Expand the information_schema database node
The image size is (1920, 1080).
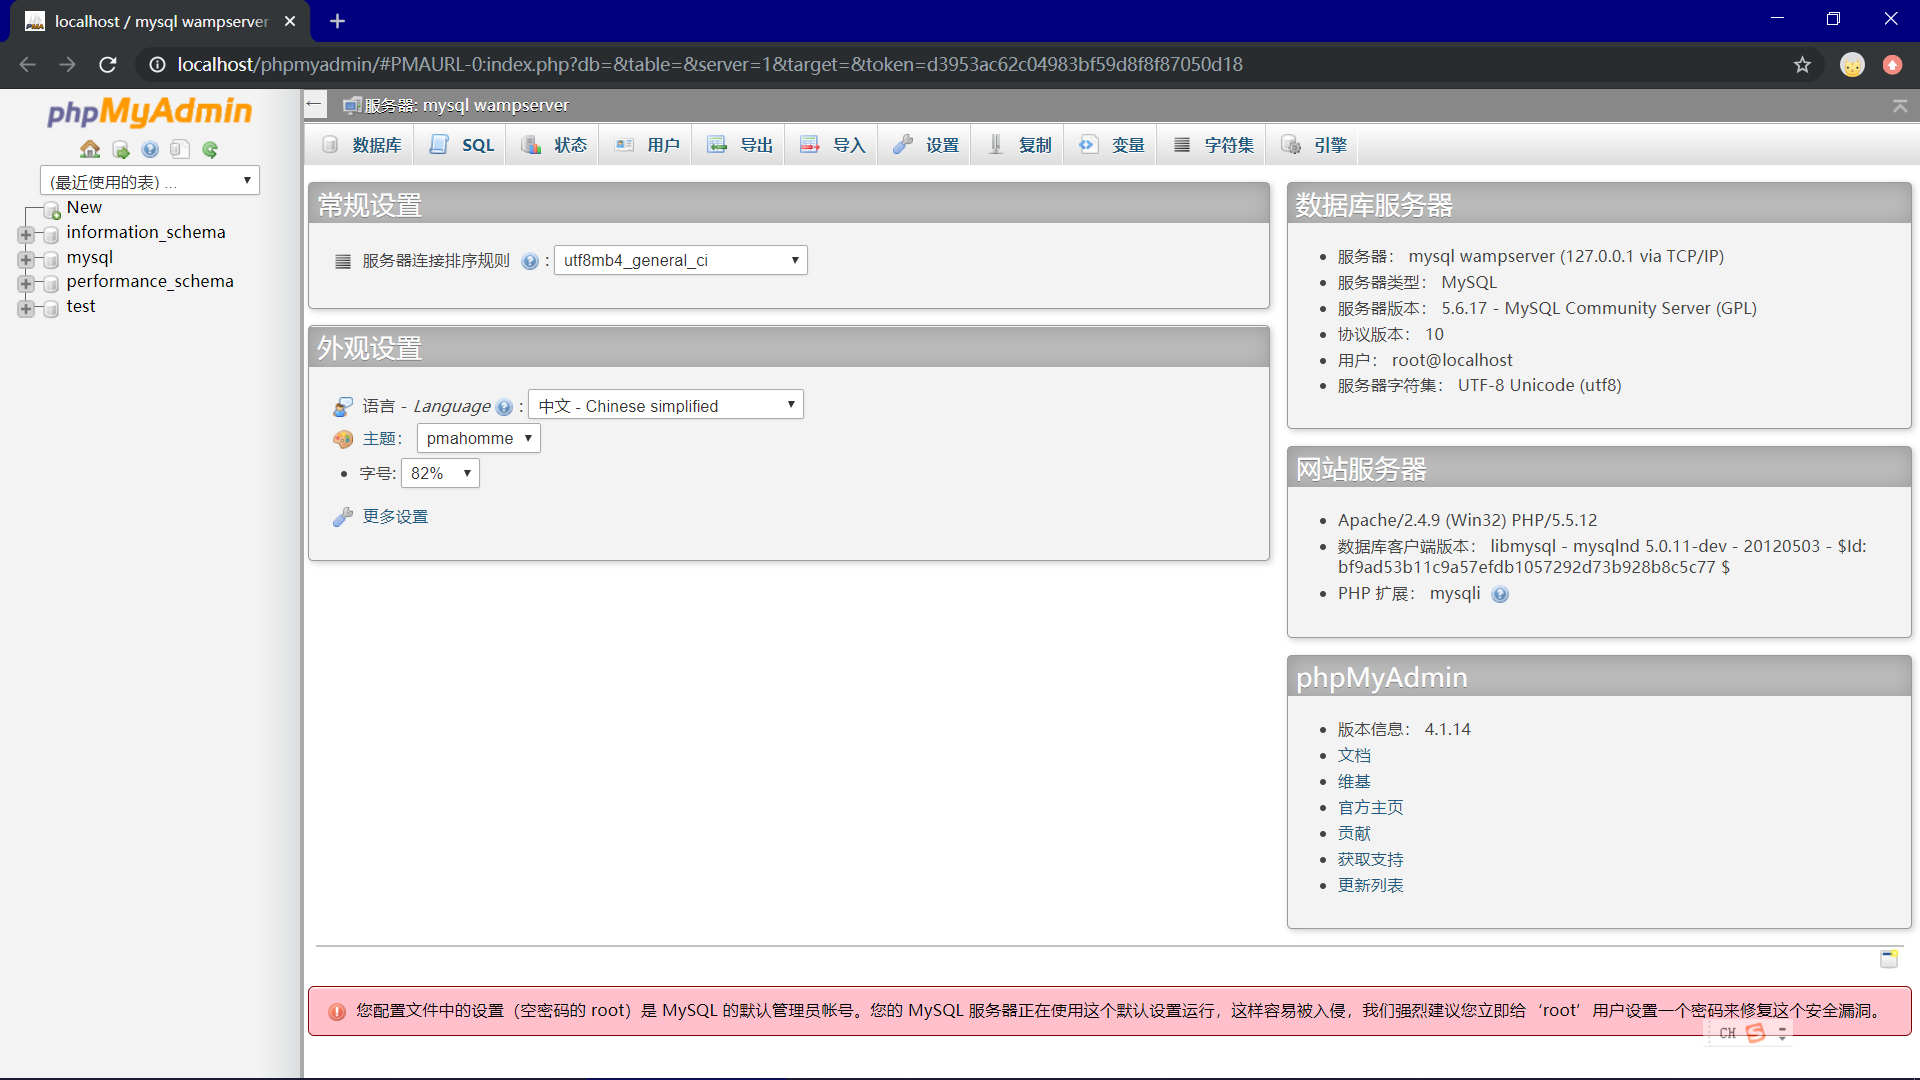[x=26, y=235]
